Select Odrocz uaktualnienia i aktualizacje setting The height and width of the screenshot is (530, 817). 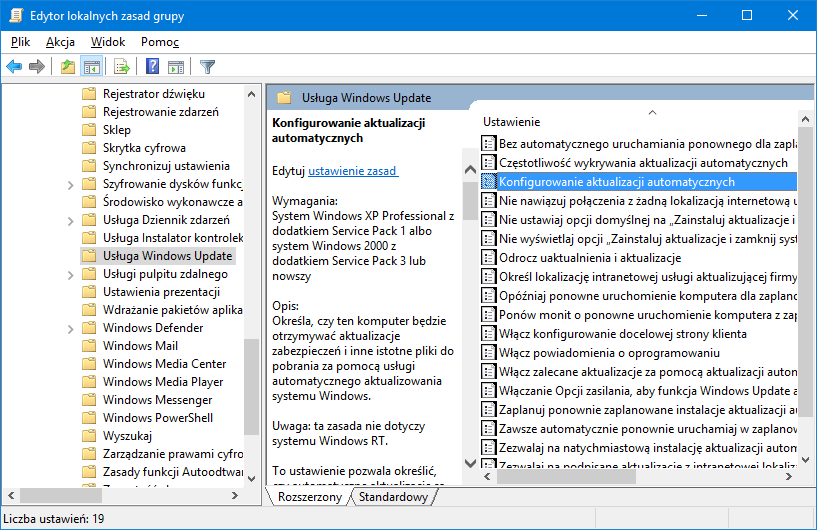pyautogui.click(x=590, y=257)
